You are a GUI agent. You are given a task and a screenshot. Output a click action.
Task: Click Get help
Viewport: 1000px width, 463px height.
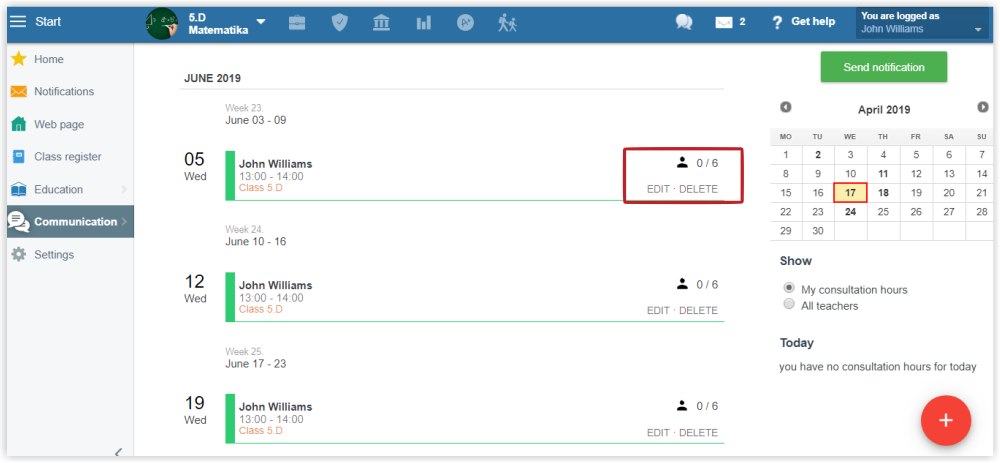[x=804, y=22]
